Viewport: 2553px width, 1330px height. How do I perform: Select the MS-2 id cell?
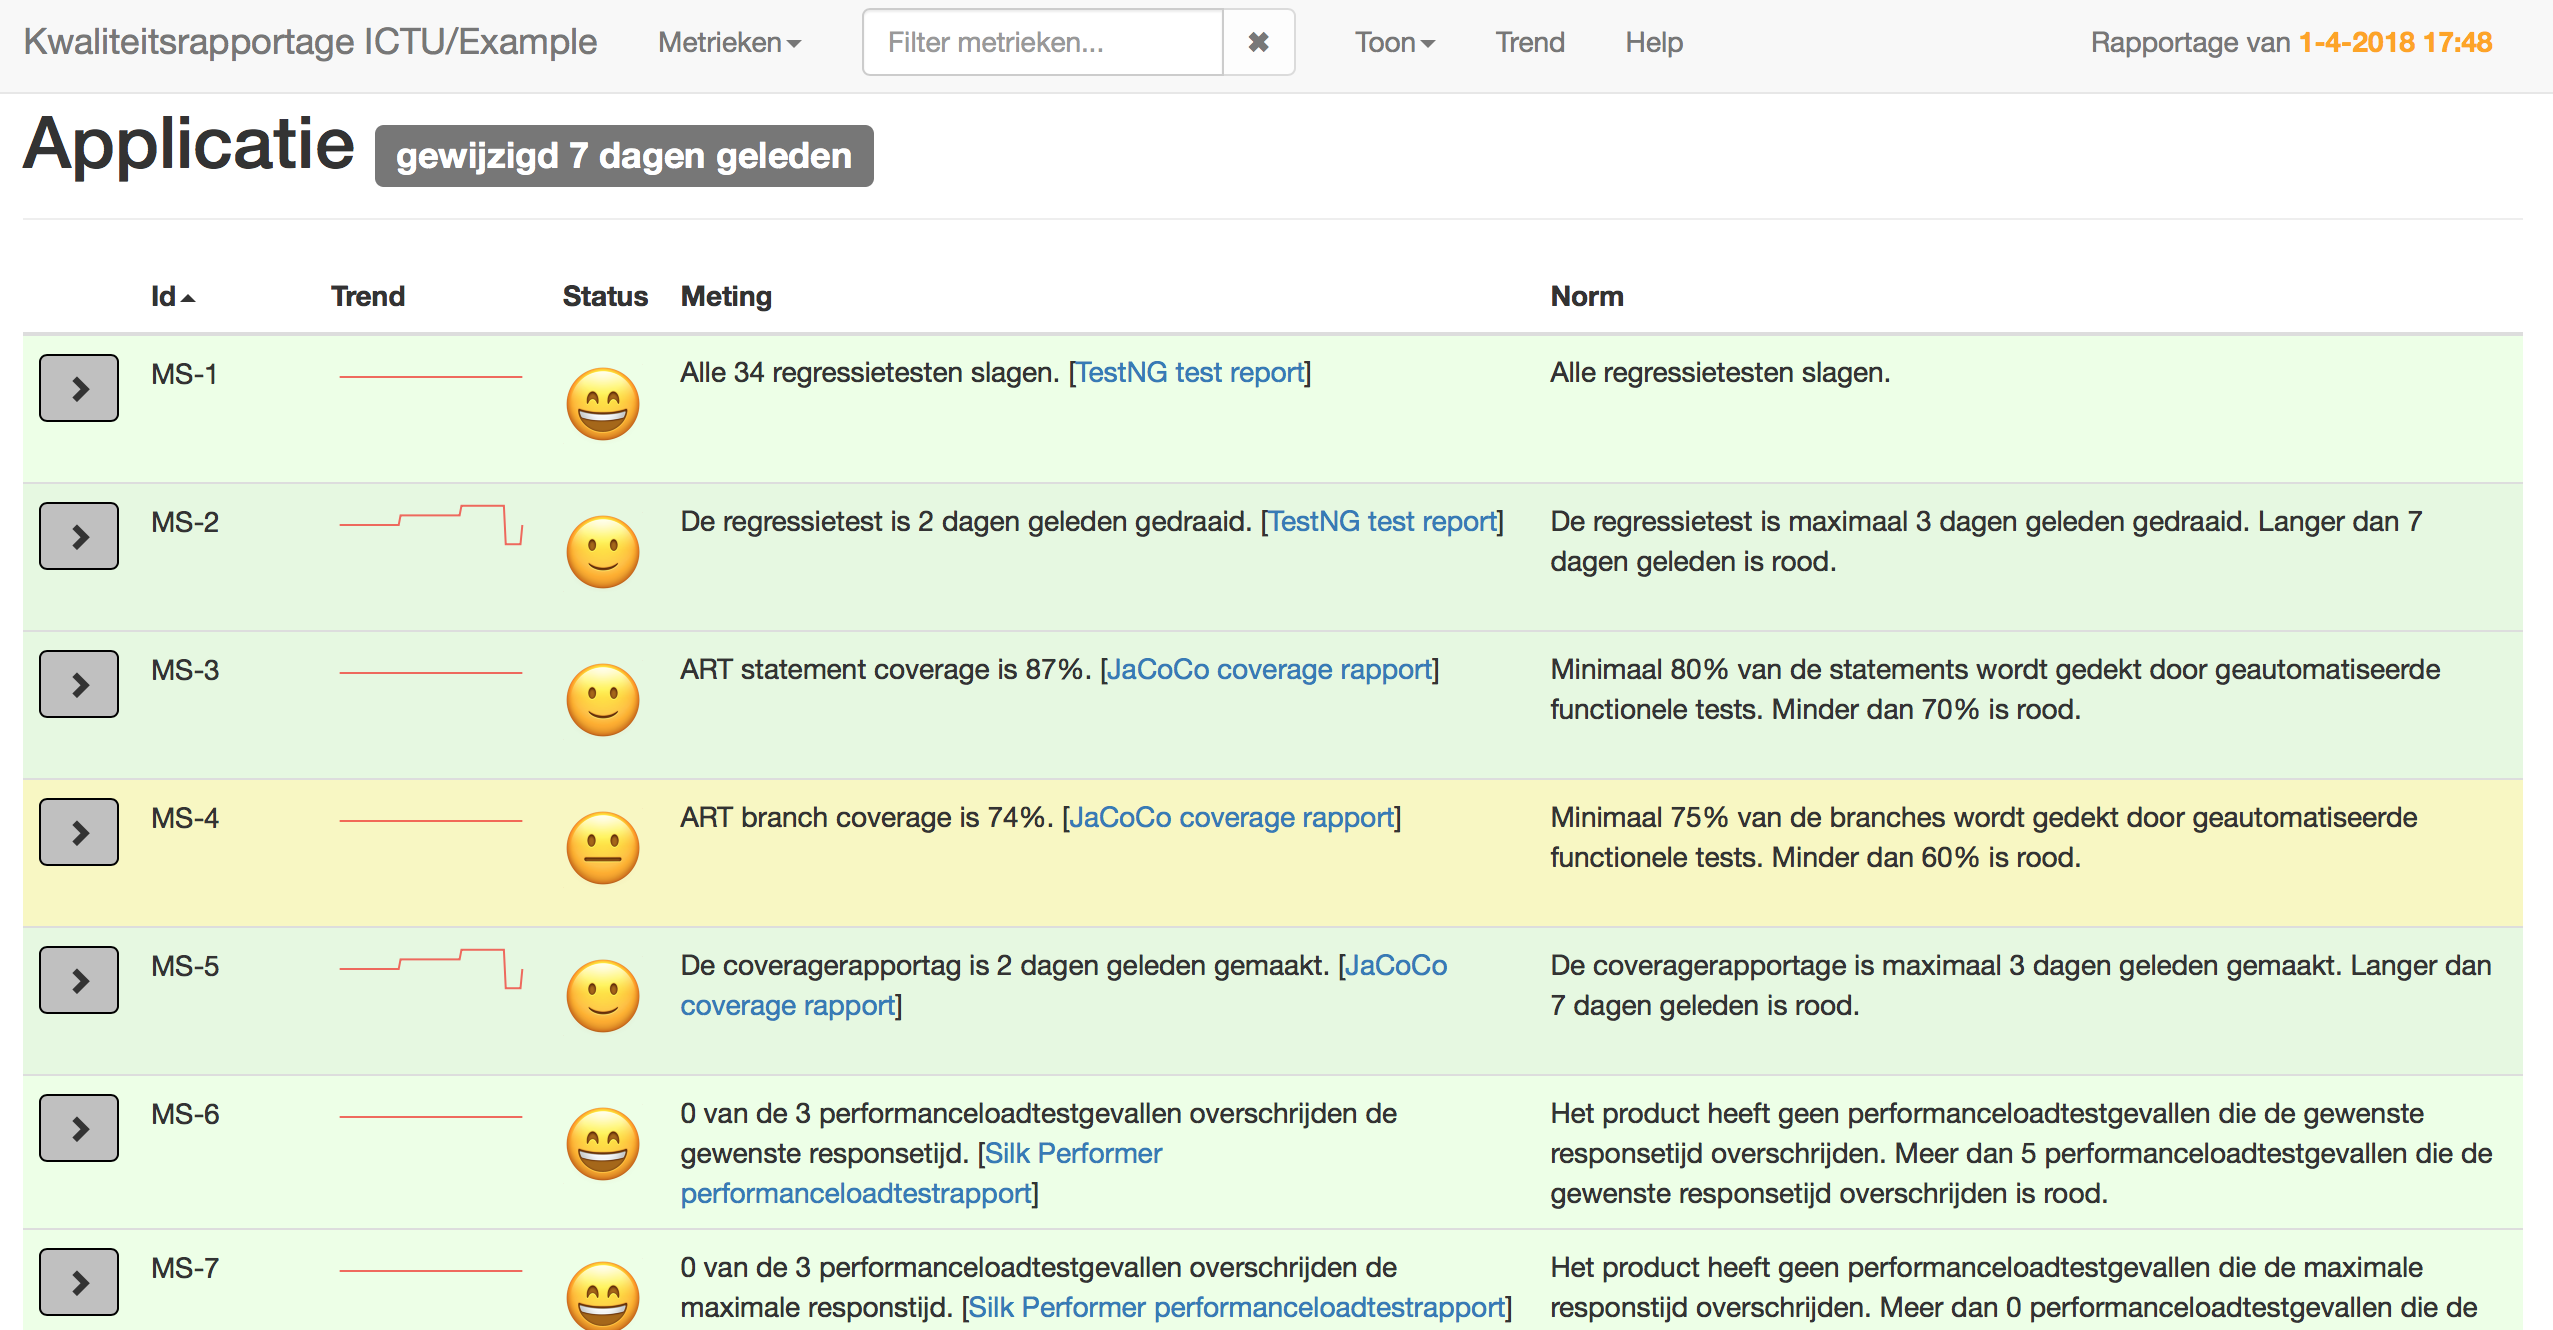click(185, 522)
